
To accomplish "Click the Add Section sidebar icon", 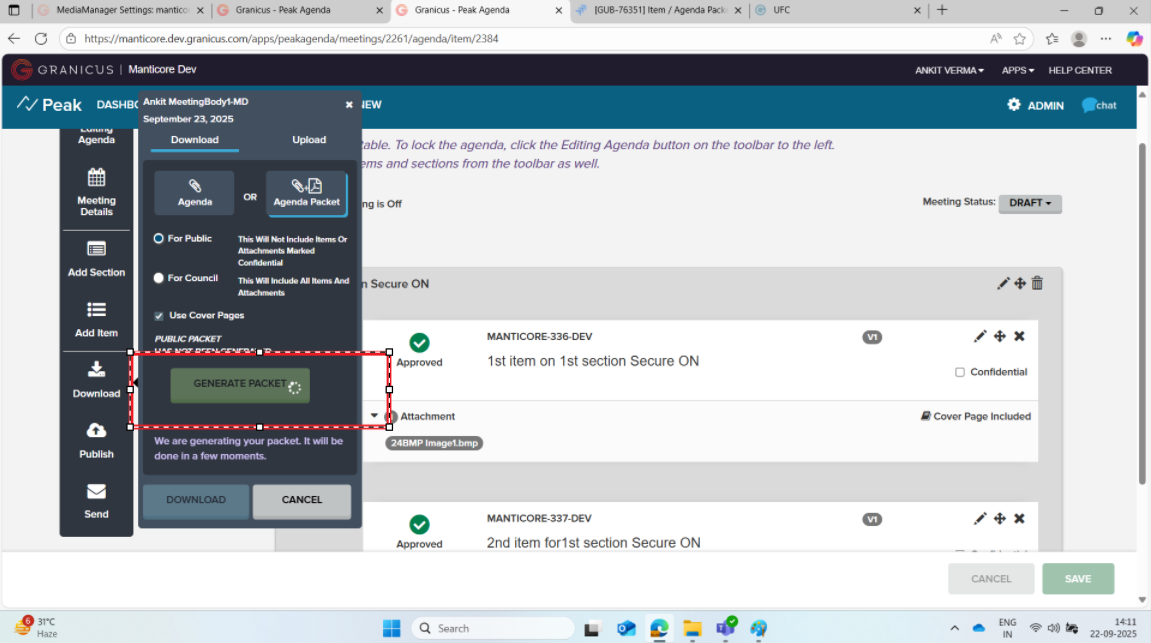I will click(96, 249).
